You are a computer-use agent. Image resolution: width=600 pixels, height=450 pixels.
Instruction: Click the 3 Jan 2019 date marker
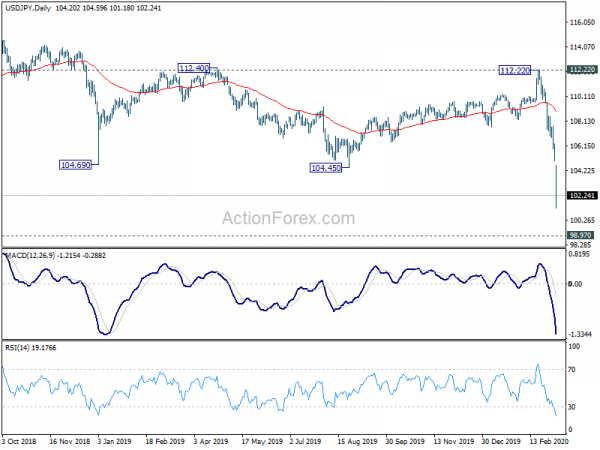pyautogui.click(x=114, y=441)
